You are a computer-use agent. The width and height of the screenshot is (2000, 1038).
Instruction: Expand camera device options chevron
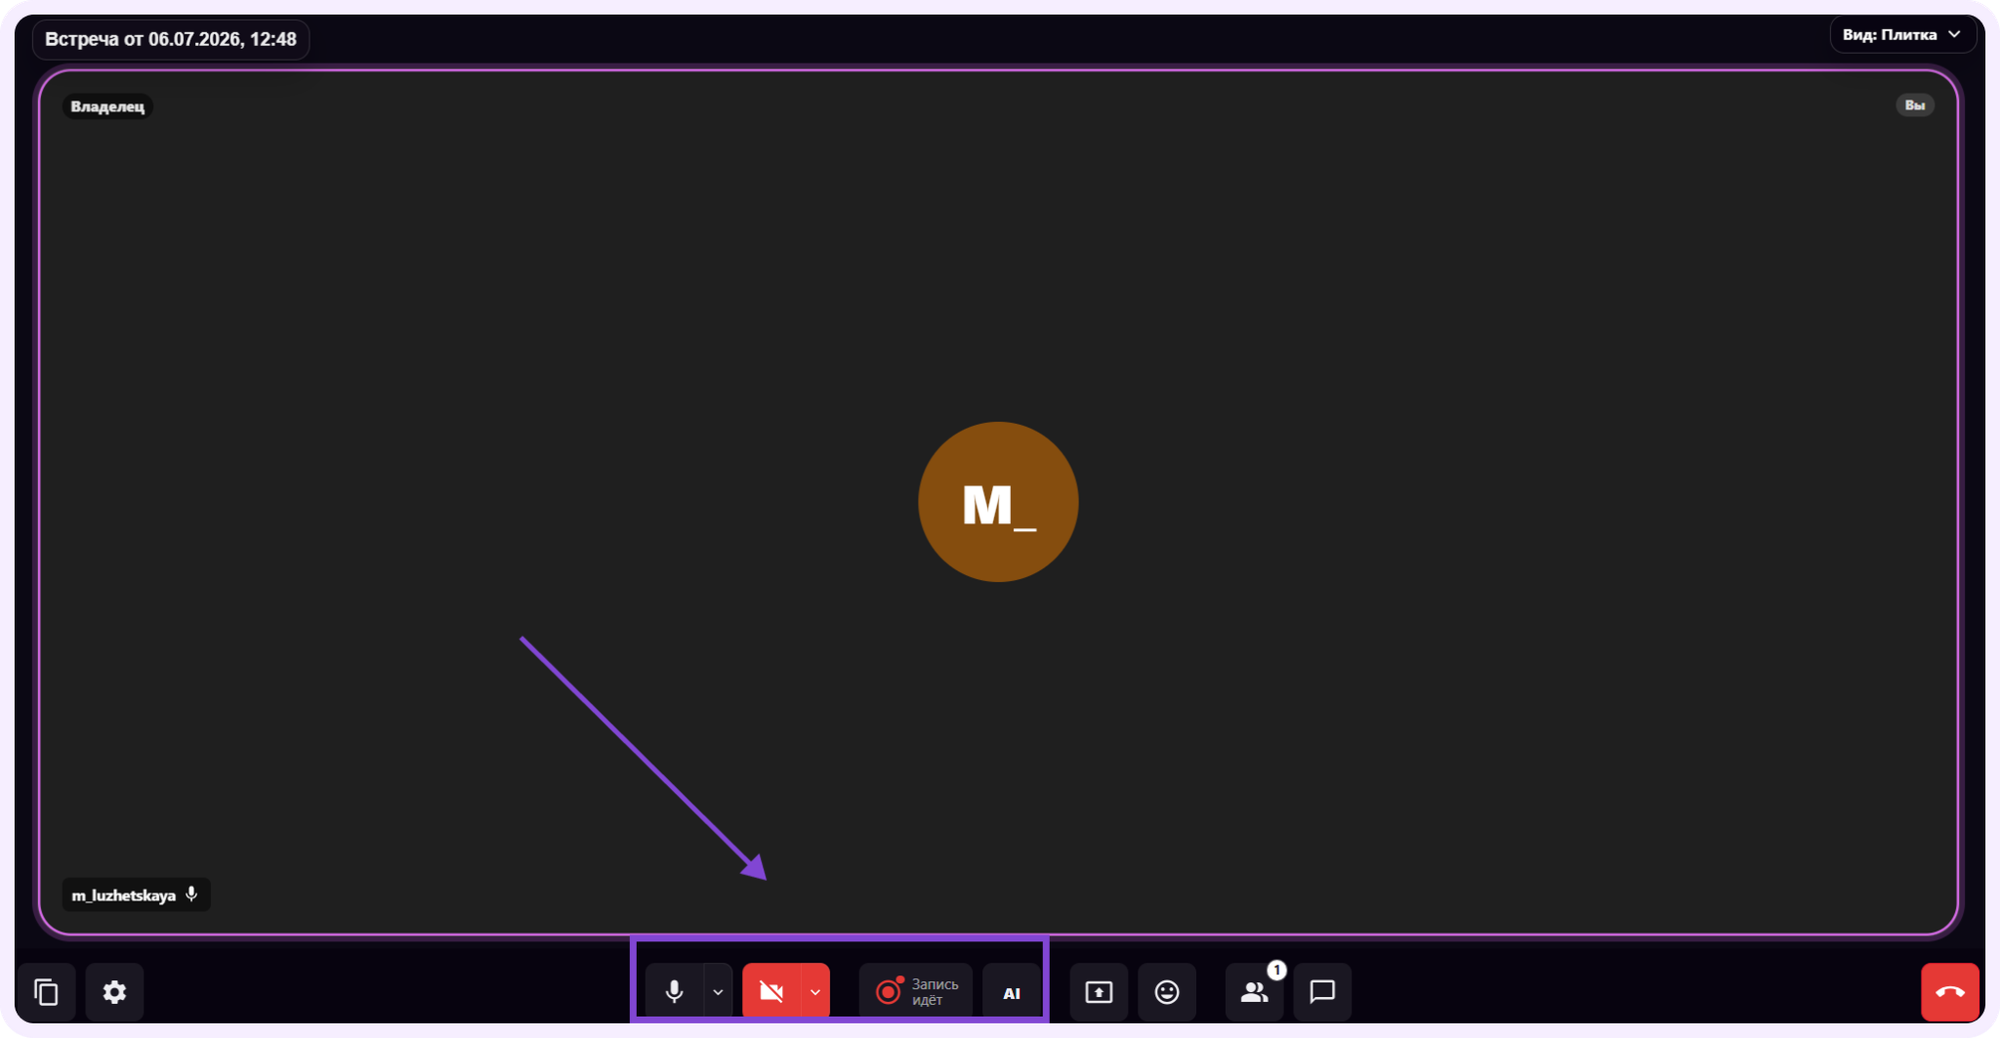815,992
